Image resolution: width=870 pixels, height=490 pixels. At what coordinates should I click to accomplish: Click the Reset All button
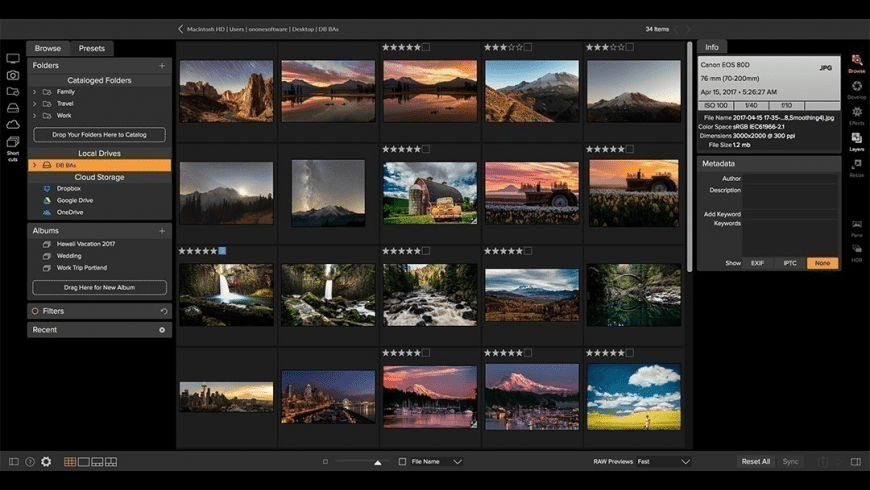pyautogui.click(x=755, y=462)
